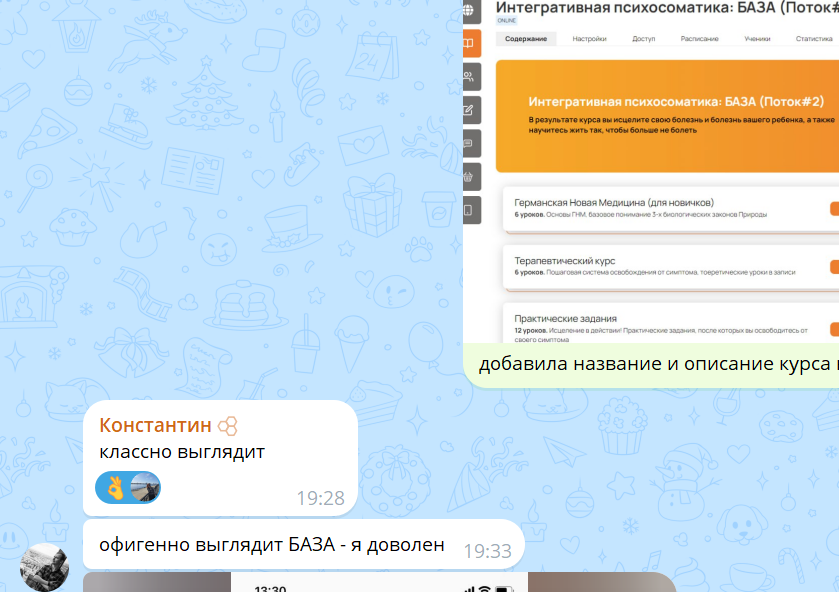
Task: Open the Настройки tab
Action: click(590, 39)
